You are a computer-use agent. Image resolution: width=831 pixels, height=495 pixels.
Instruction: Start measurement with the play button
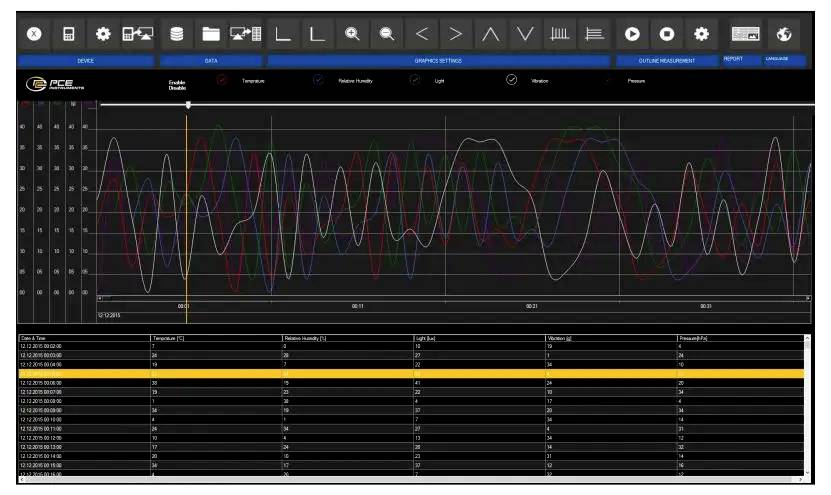[632, 34]
